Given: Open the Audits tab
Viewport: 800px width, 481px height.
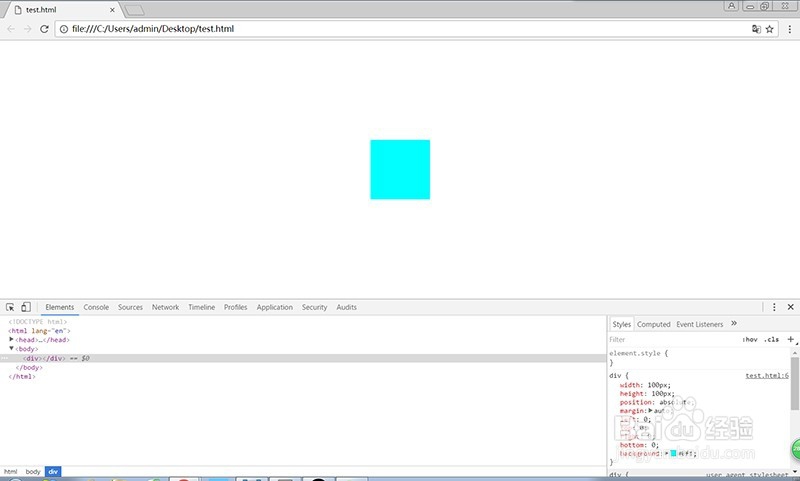Looking at the screenshot, I should point(346,307).
